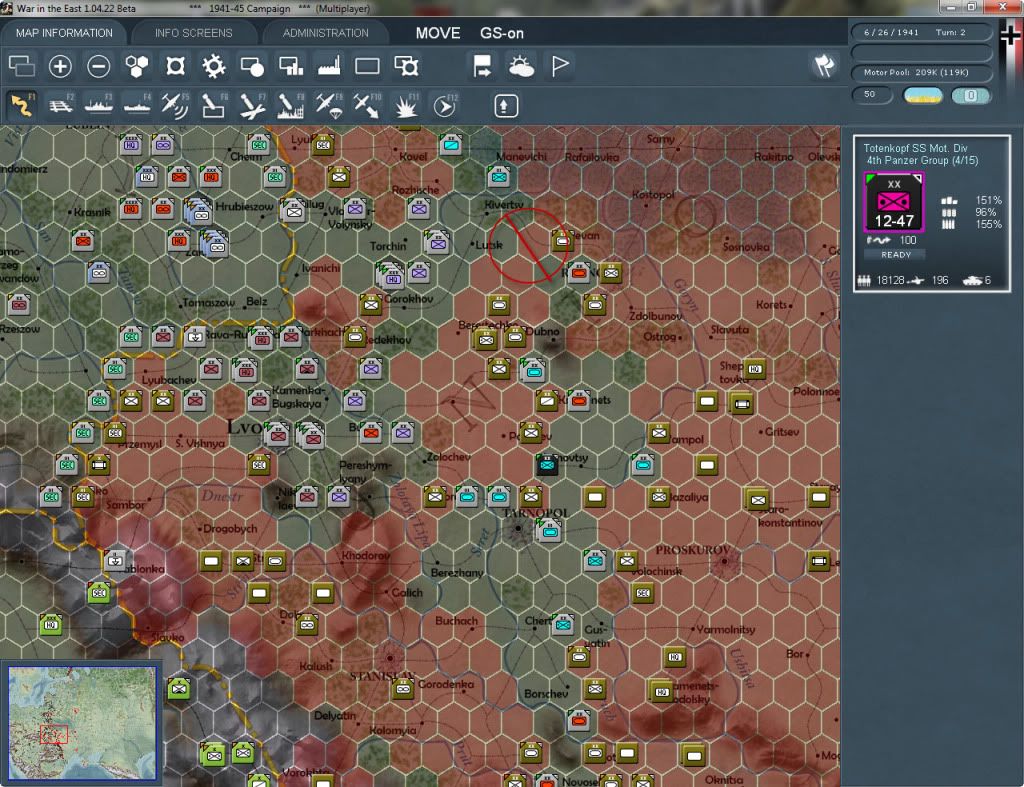
Task: Click the blue and yellow terrain indicator
Action: [x=922, y=95]
